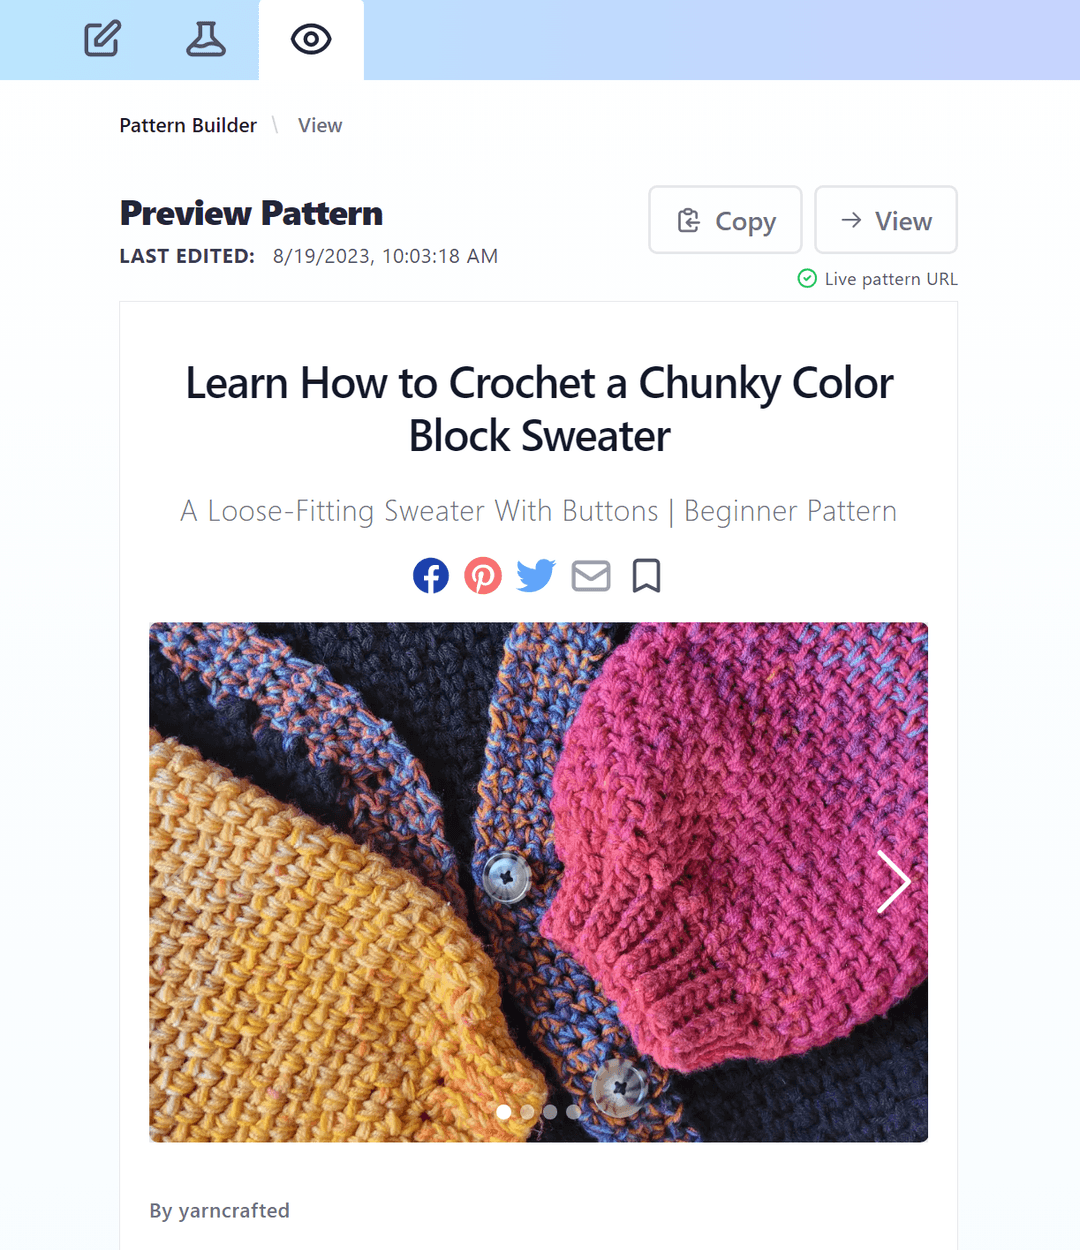The image size is (1080, 1250).
Task: Select the first carousel dot
Action: (504, 1112)
